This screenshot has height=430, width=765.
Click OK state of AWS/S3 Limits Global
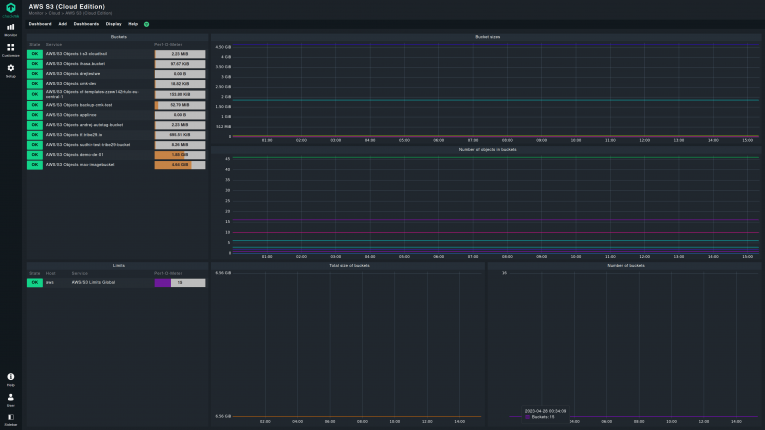[35, 283]
